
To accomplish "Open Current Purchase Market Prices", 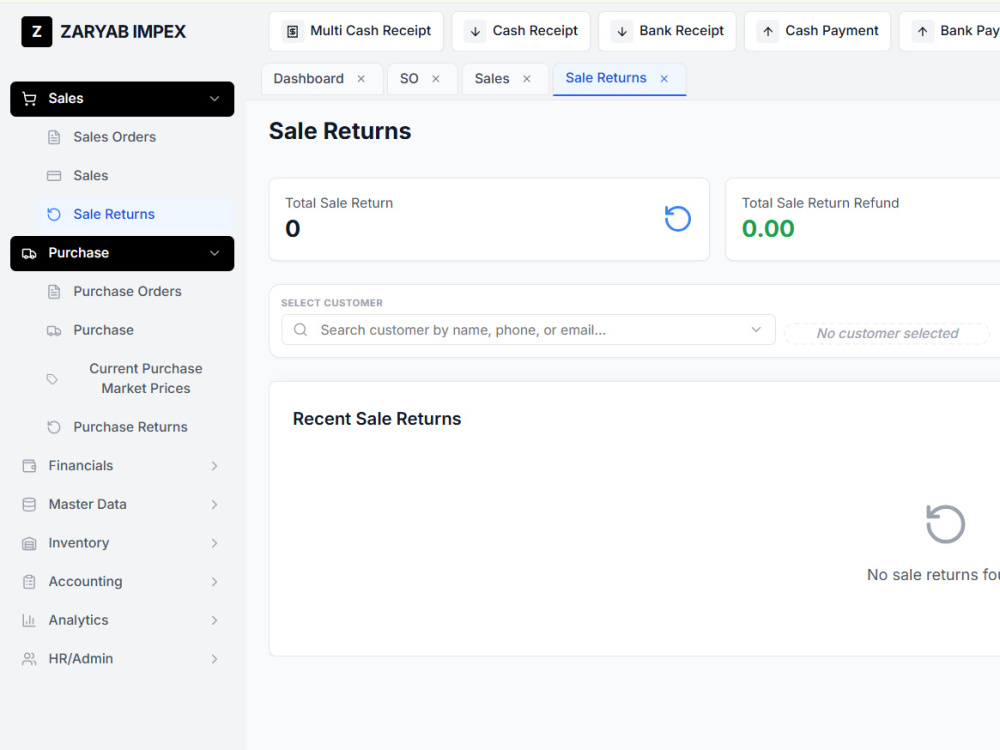I will click(135, 379).
